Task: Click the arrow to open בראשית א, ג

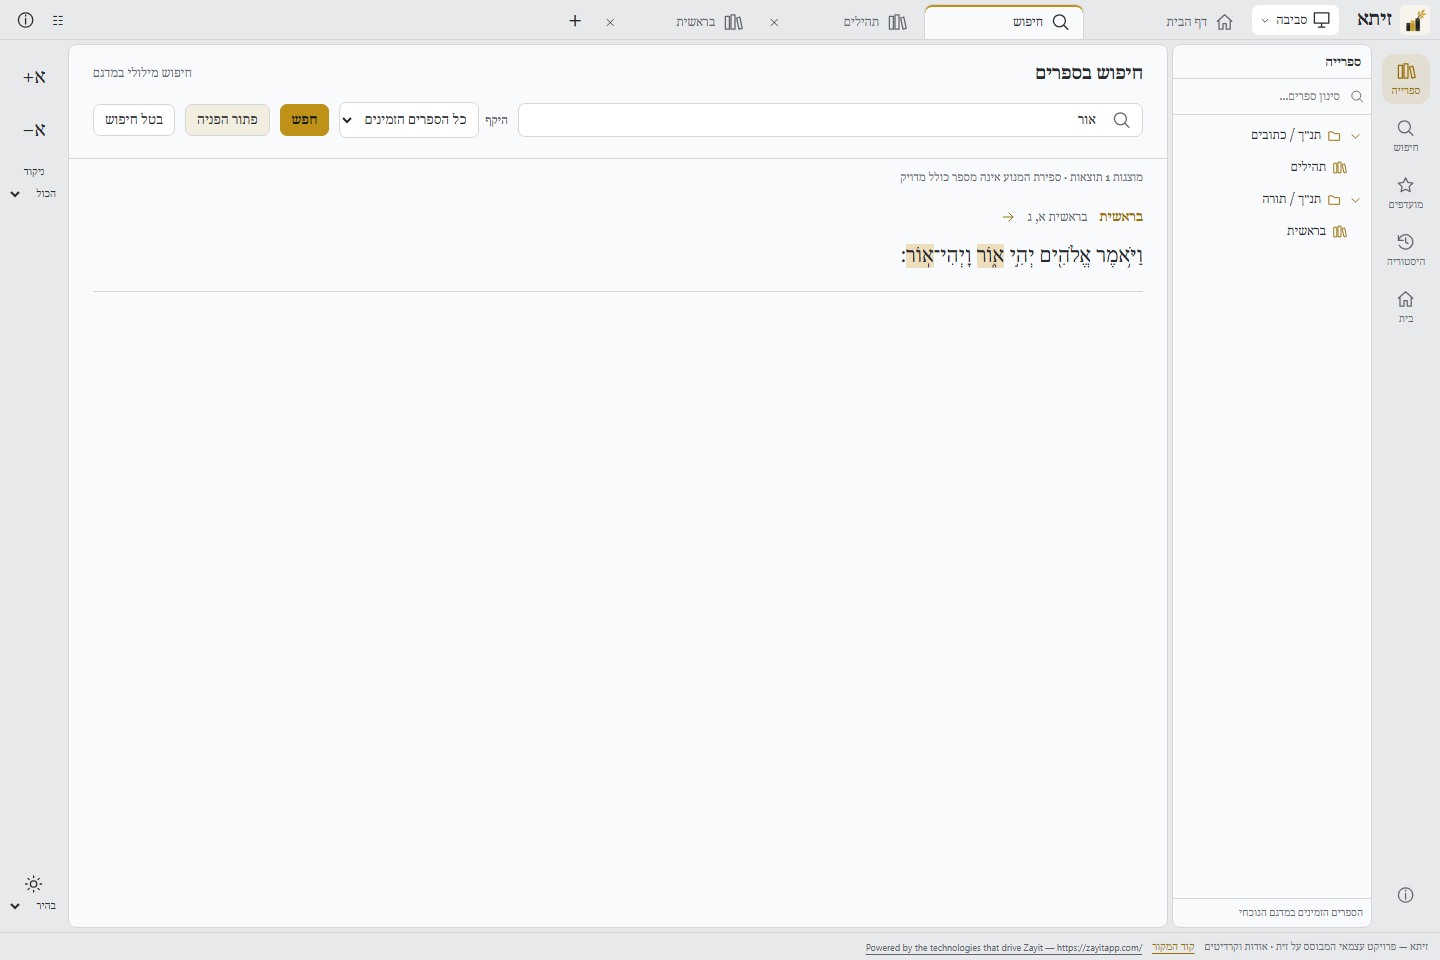Action: 1008,217
